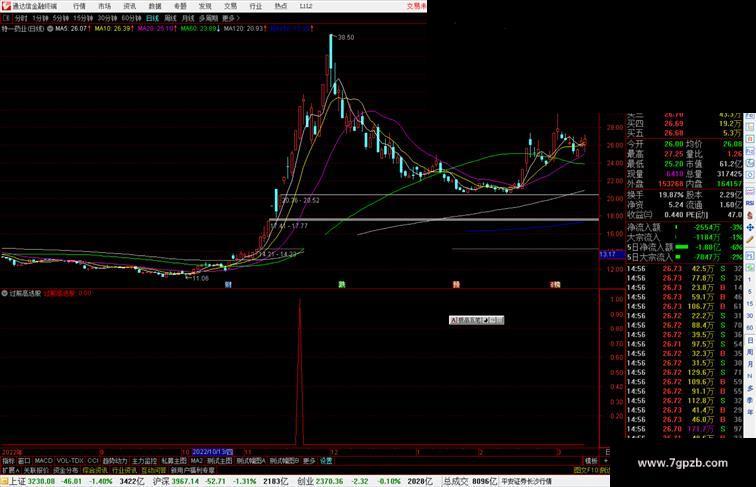Apply the MA2 indicator

196,461
